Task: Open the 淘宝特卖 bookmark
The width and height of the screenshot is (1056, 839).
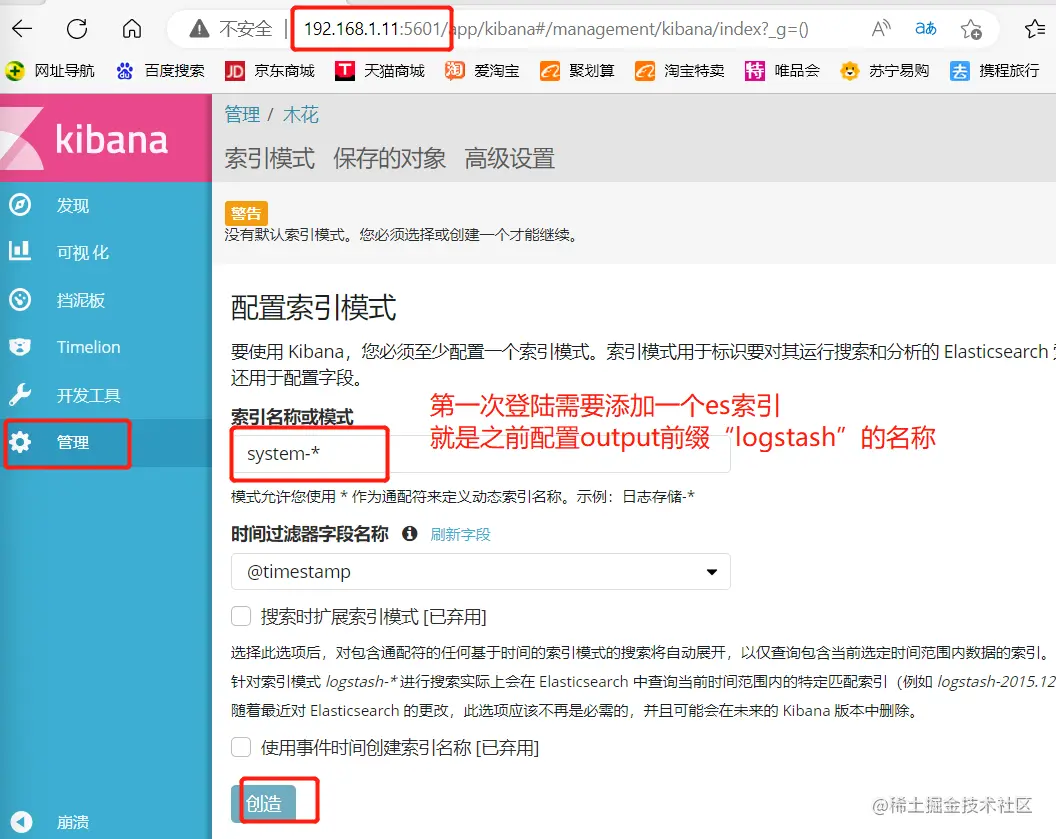Action: click(680, 71)
